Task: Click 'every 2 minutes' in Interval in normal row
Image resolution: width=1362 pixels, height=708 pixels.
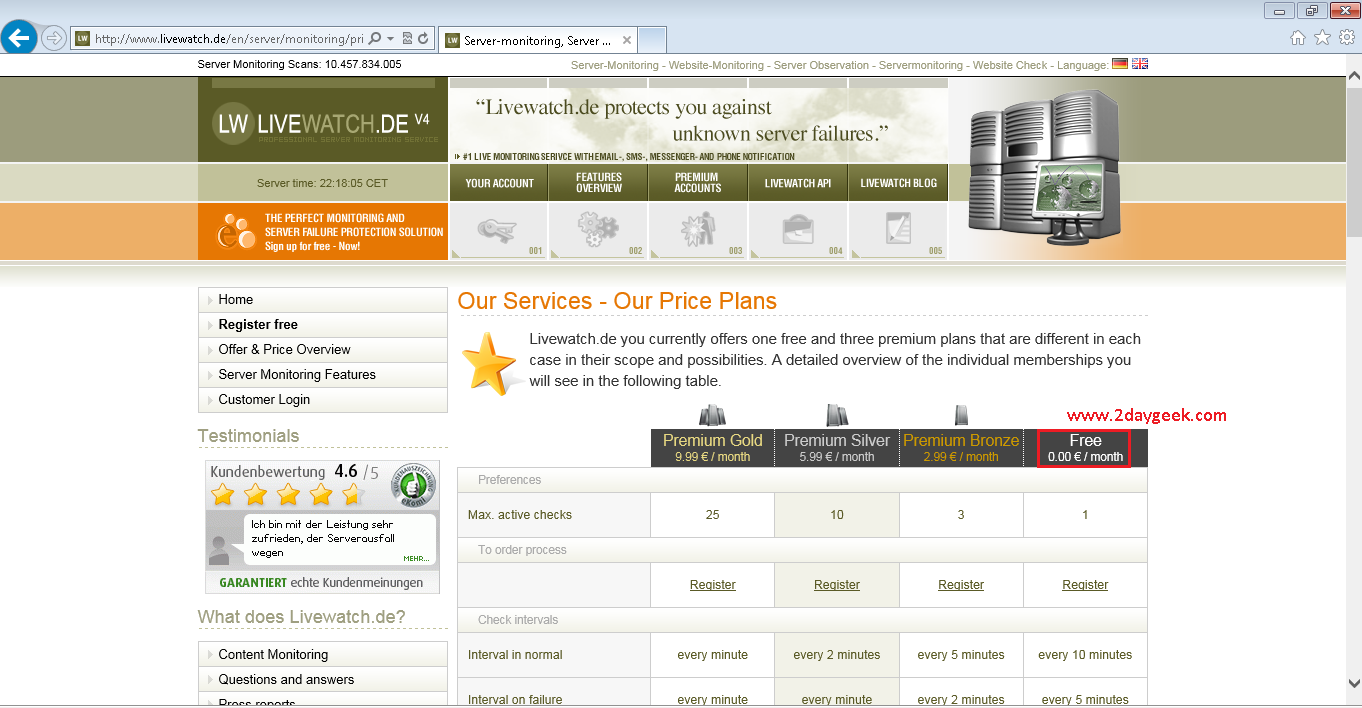Action: tap(837, 655)
